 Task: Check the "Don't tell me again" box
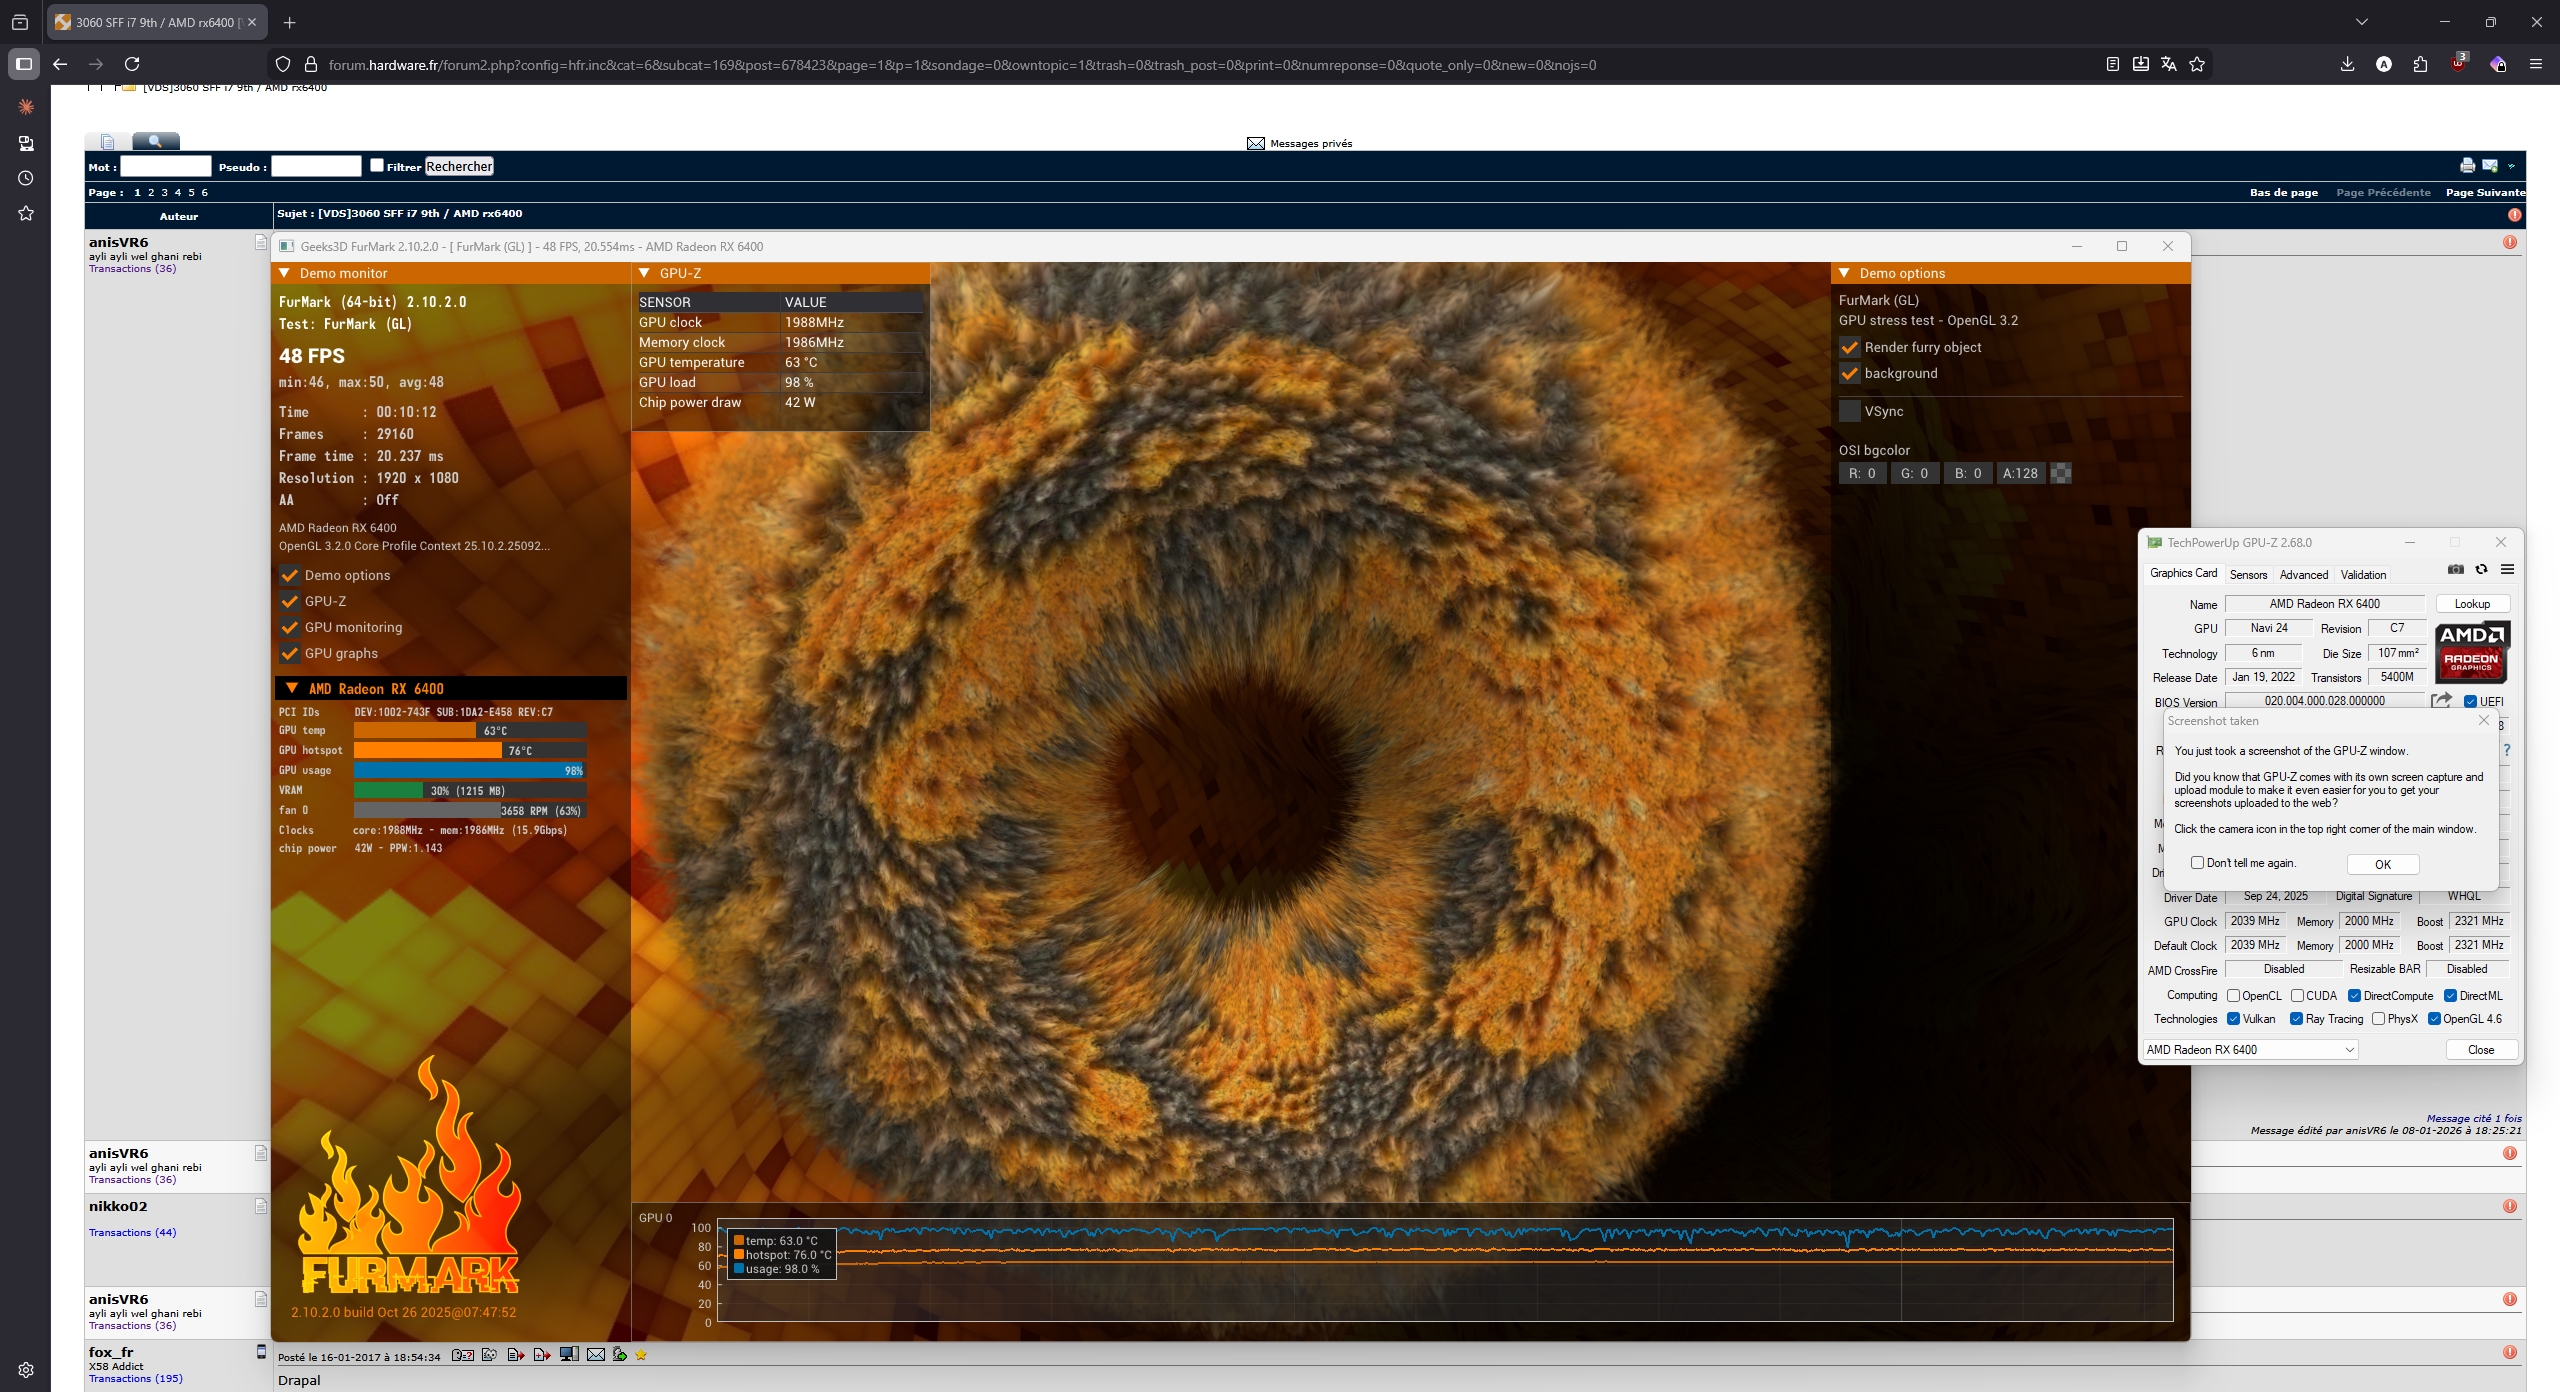(2197, 863)
